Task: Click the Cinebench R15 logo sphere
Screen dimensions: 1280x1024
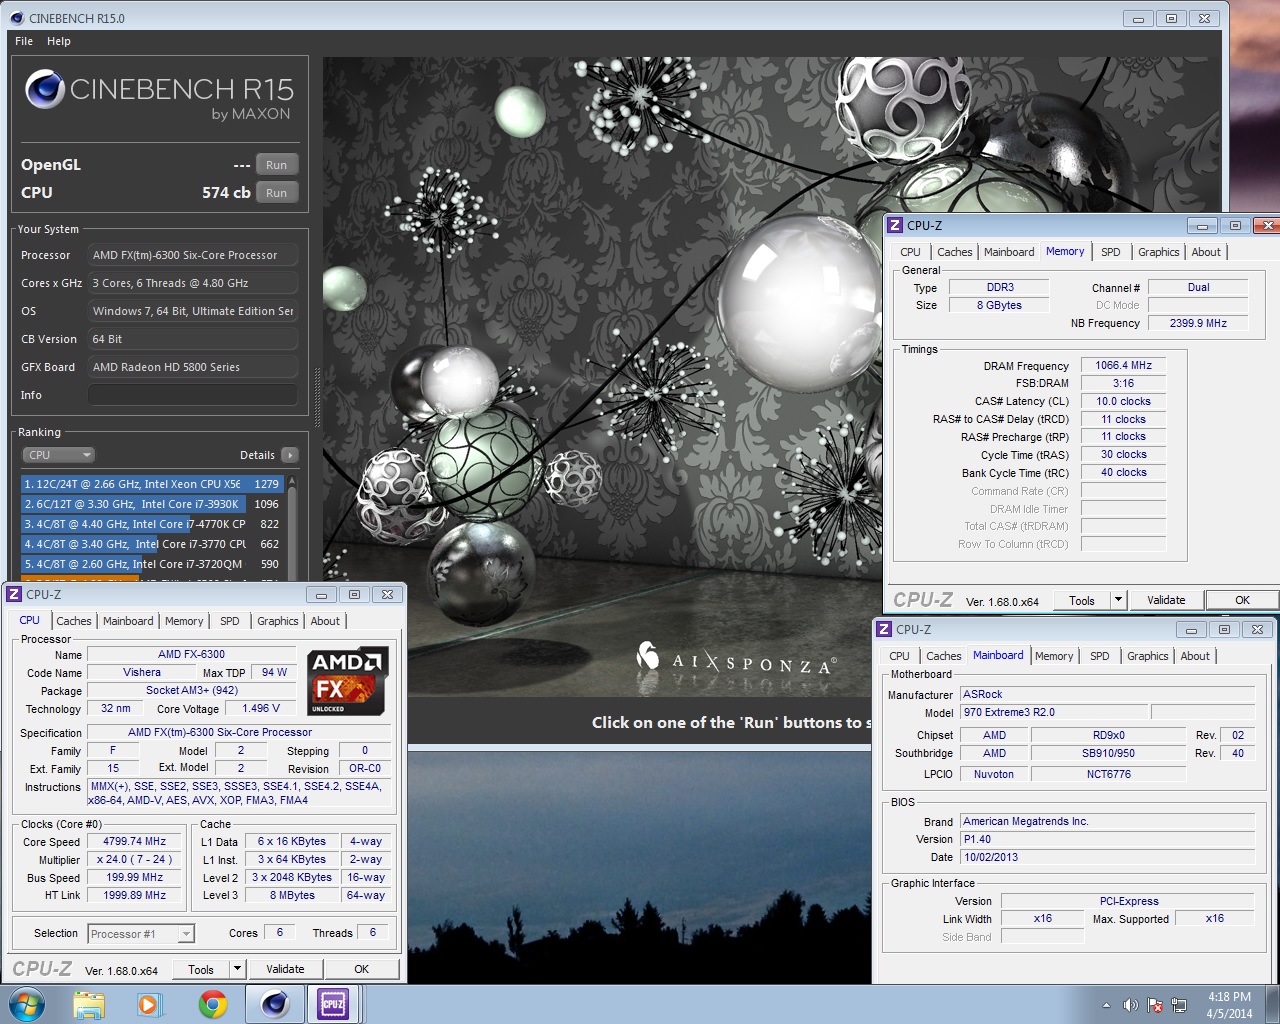Action: tap(45, 89)
